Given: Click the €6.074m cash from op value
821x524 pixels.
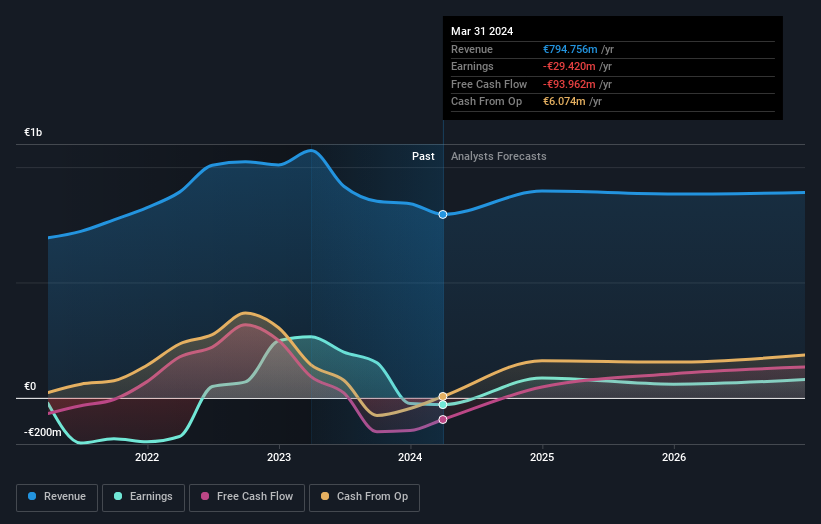Looking at the screenshot, I should (x=564, y=102).
